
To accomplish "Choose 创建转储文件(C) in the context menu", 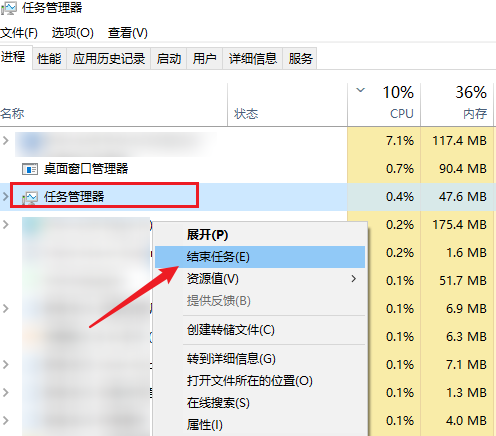I will 260,330.
